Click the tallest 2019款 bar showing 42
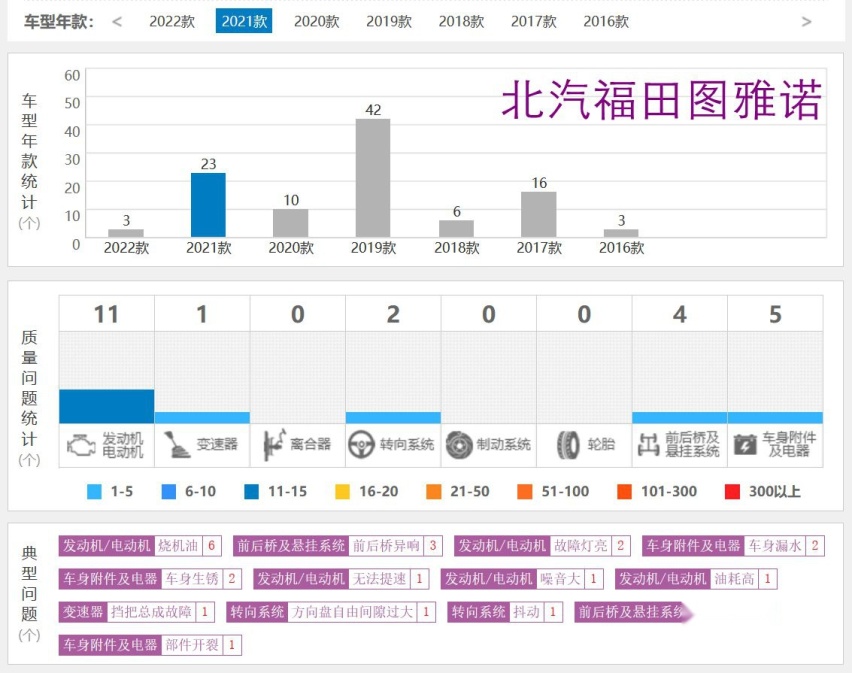This screenshot has height=673, width=852. [x=373, y=178]
